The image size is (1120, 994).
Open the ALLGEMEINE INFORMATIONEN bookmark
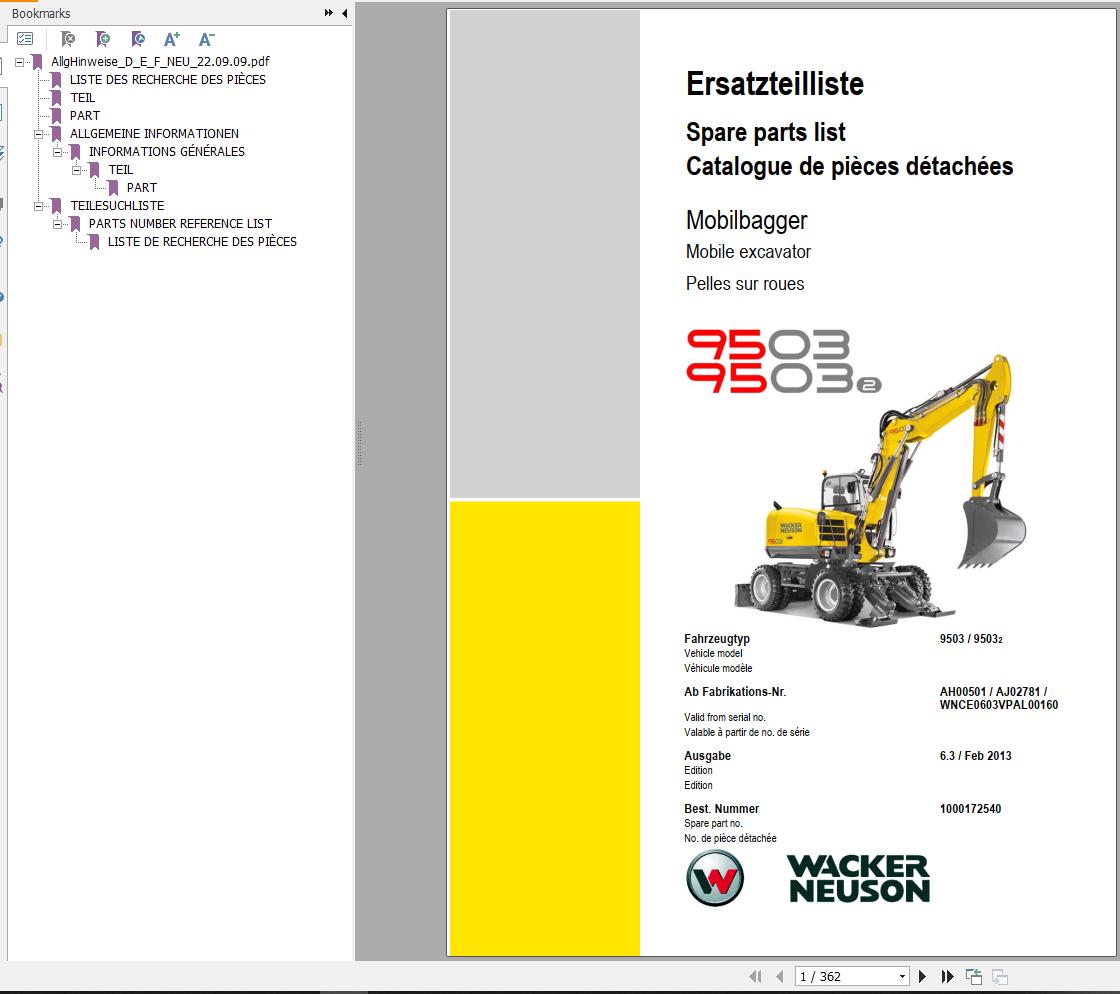point(154,134)
